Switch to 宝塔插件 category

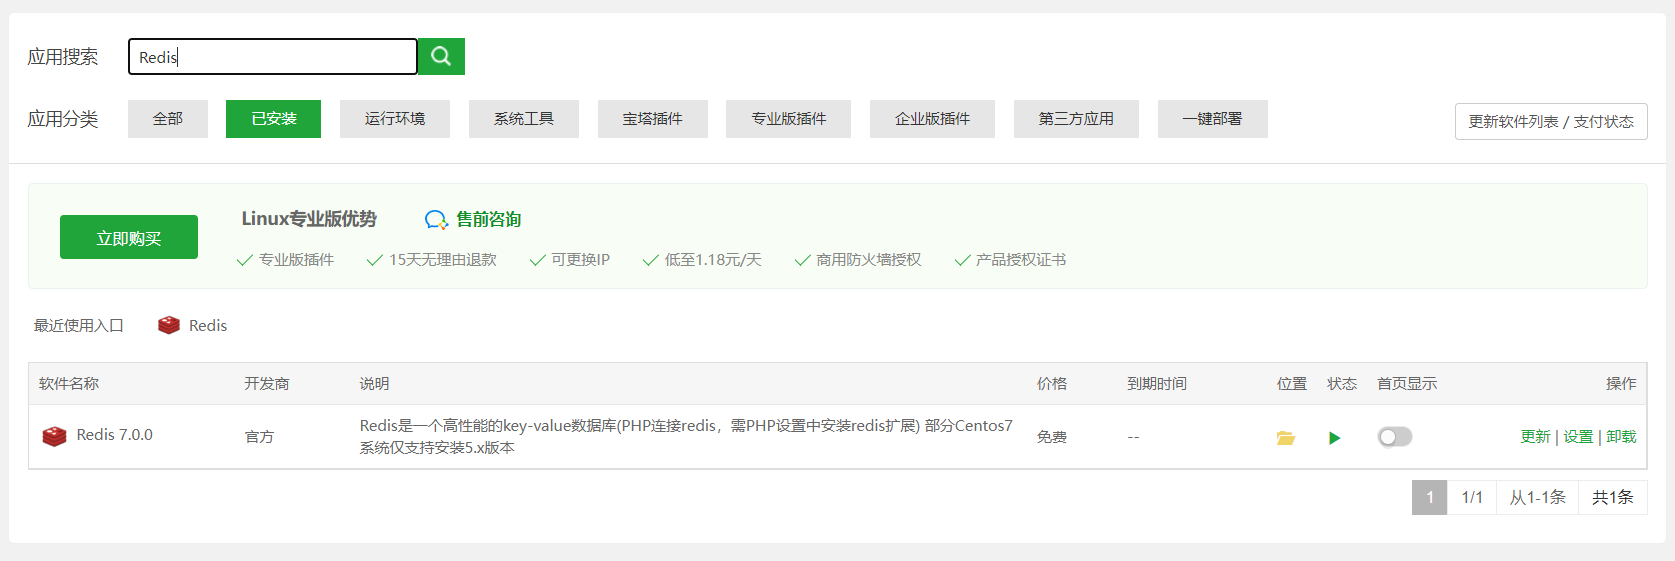coord(653,119)
